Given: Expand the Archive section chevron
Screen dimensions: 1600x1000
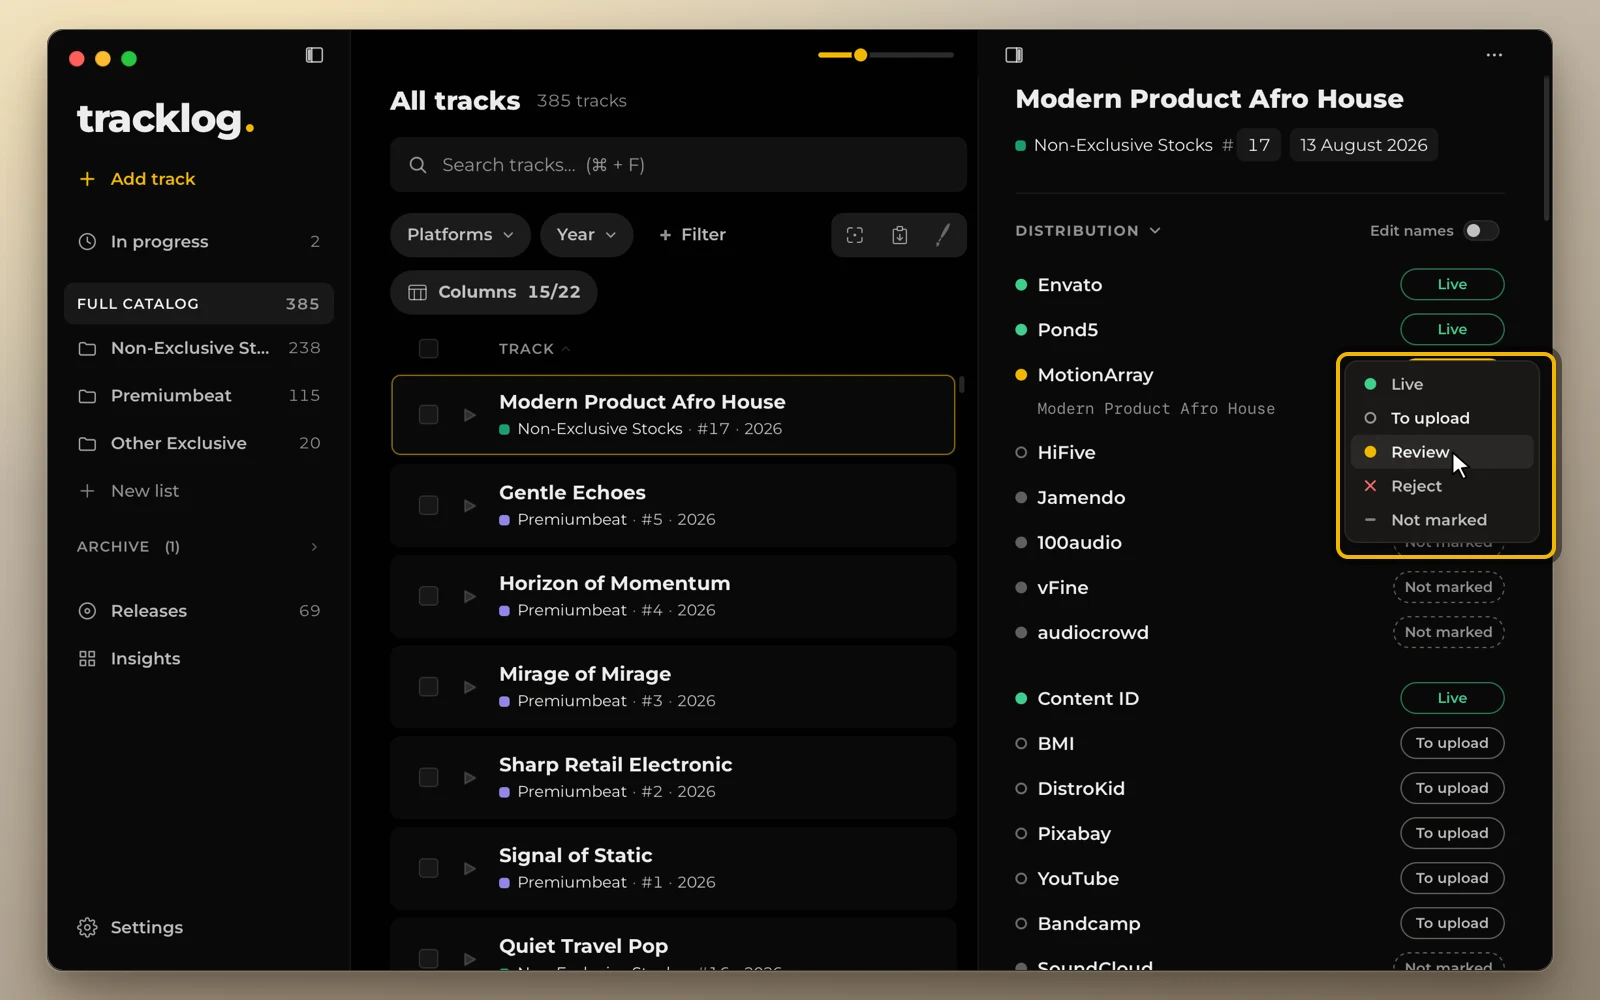Looking at the screenshot, I should 314,547.
